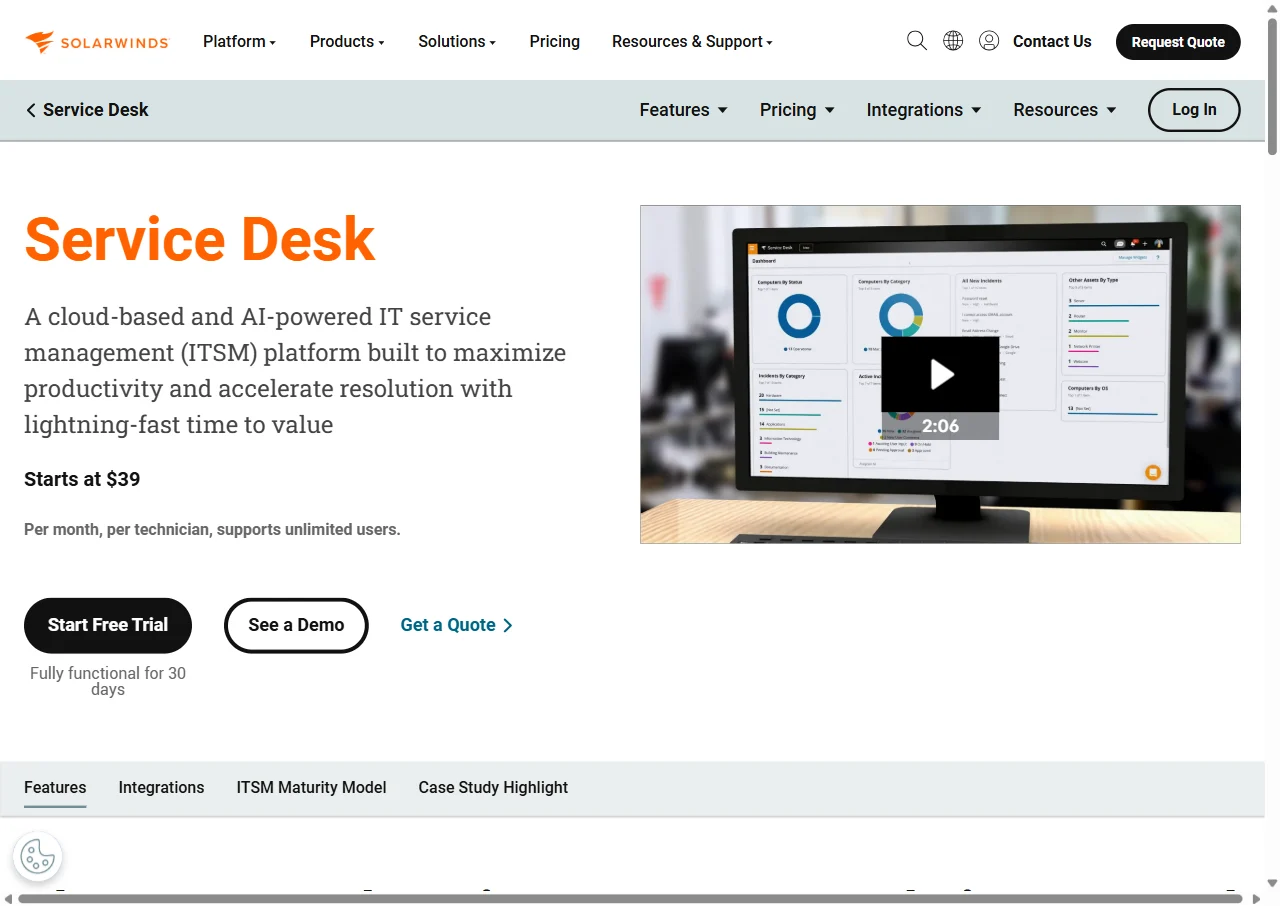
Task: Select the Features tab
Action: [55, 788]
